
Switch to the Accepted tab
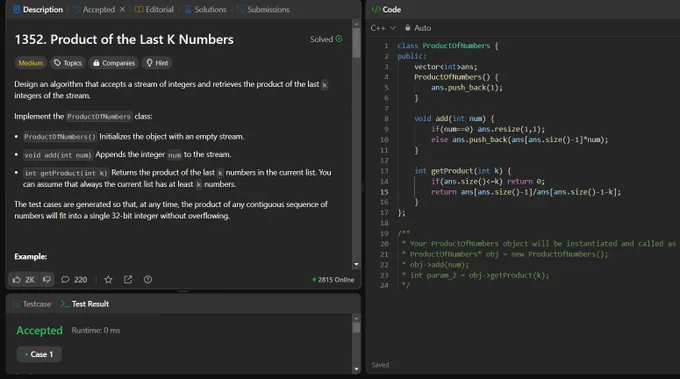coord(94,10)
